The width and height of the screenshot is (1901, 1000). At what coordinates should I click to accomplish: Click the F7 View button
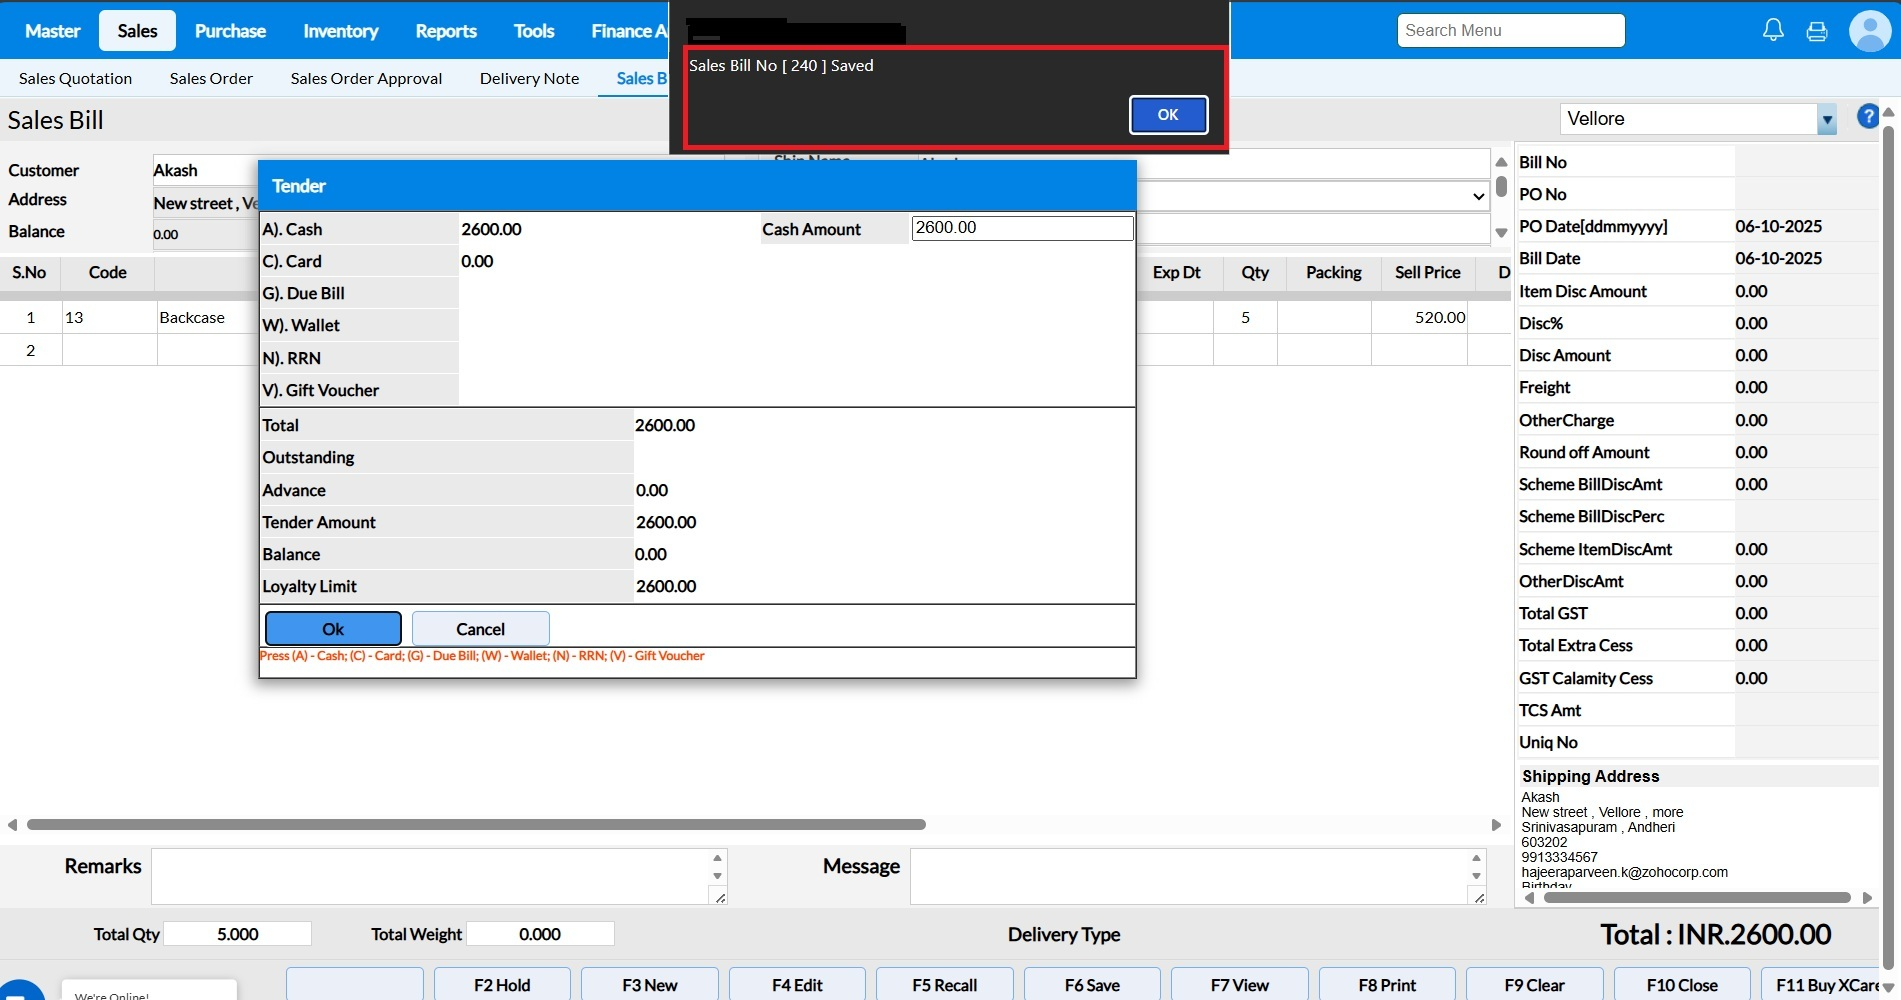[1240, 985]
